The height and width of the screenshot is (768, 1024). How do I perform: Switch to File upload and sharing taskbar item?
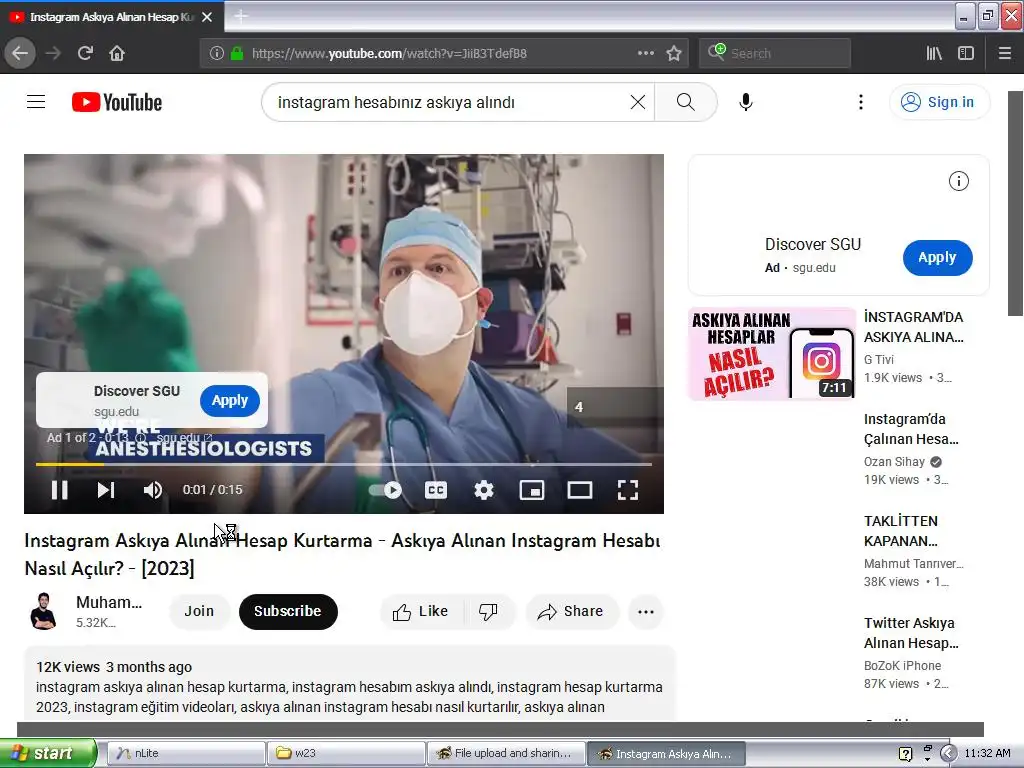[506, 753]
